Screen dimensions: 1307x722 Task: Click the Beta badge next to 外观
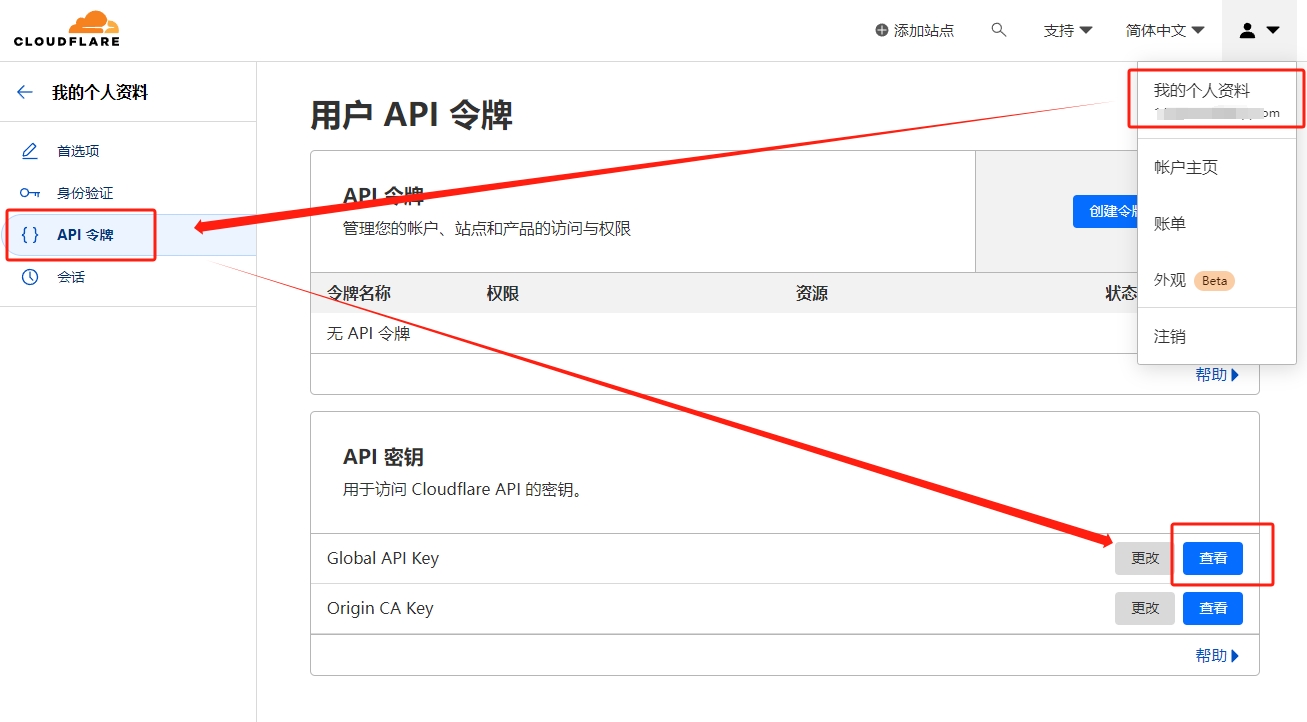coord(1215,281)
